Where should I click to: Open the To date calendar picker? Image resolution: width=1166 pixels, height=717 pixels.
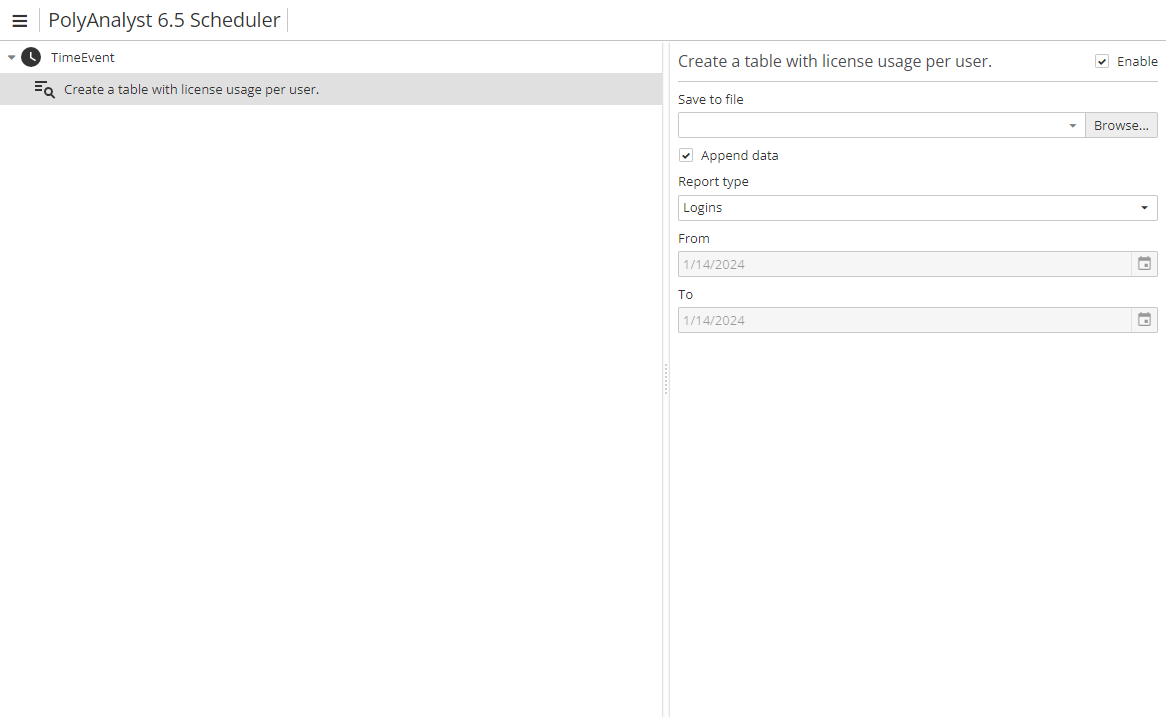click(x=1144, y=319)
